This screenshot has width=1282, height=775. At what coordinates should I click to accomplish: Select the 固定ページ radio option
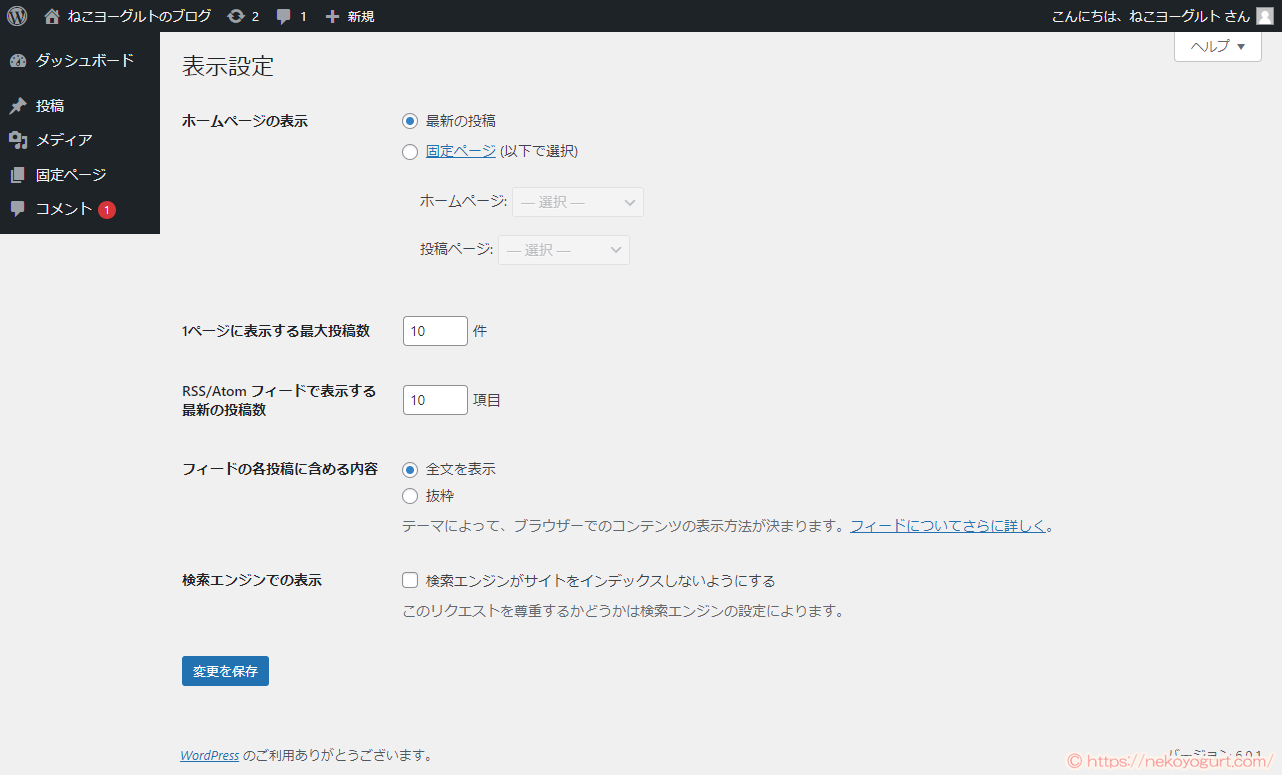409,151
